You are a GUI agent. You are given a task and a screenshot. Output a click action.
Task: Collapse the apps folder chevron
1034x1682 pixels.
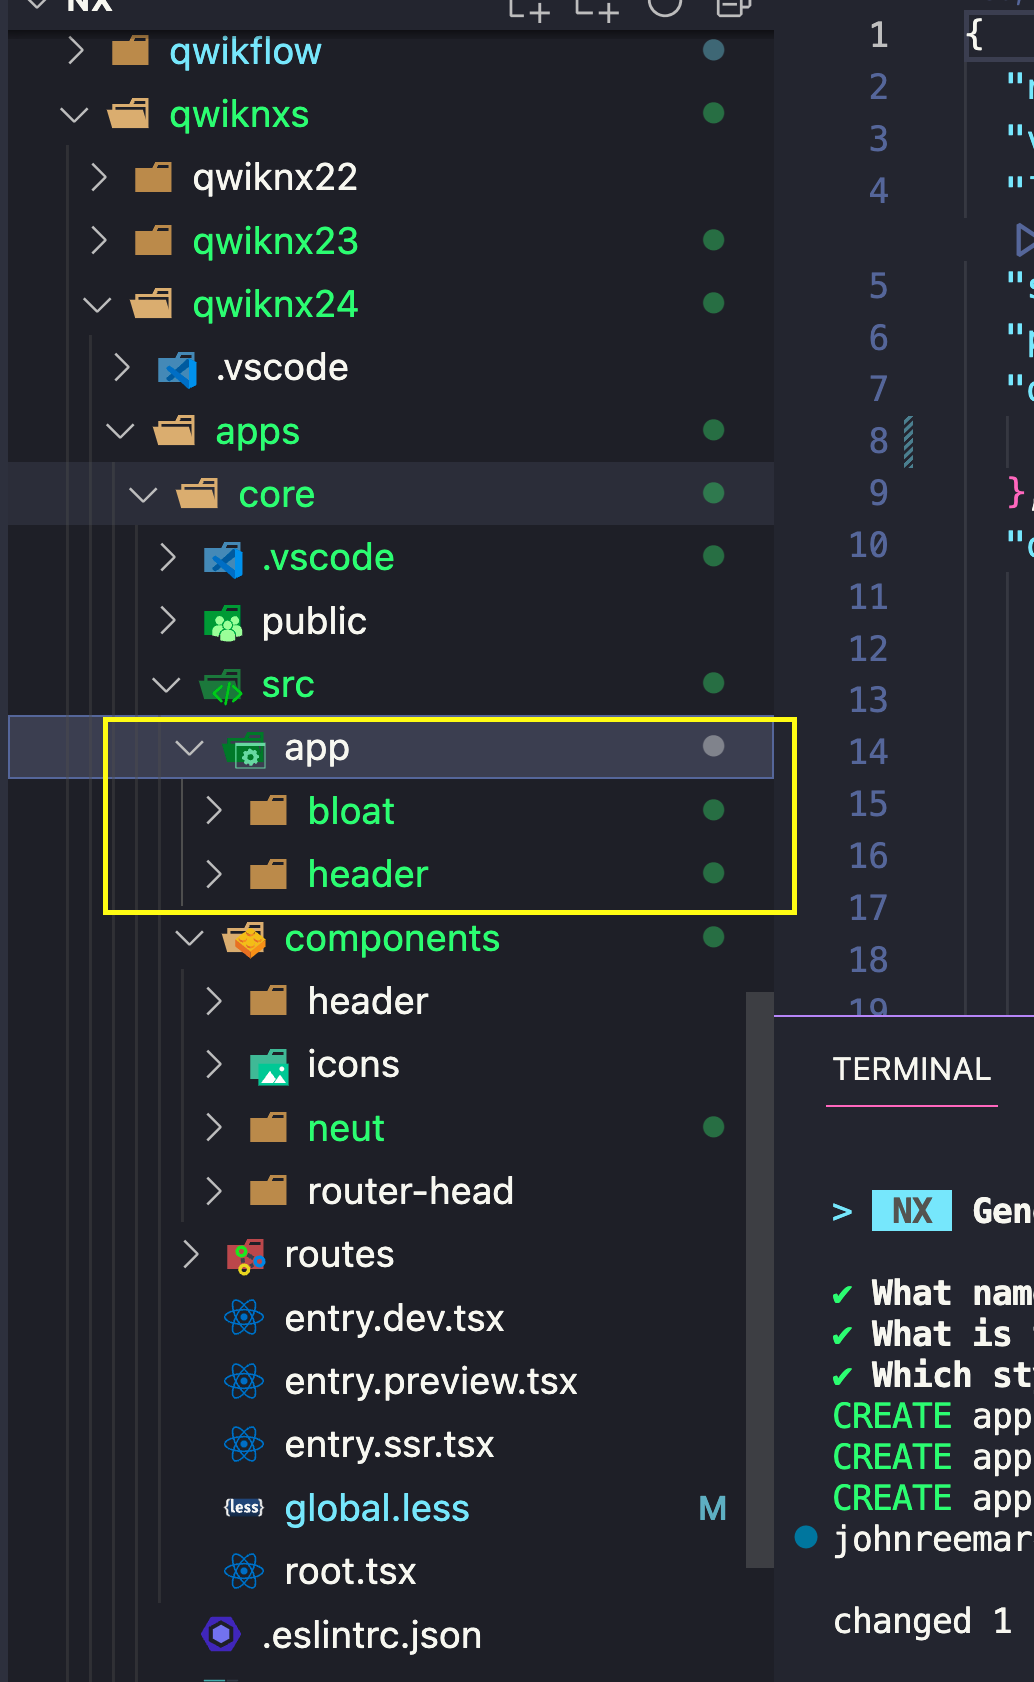120,432
